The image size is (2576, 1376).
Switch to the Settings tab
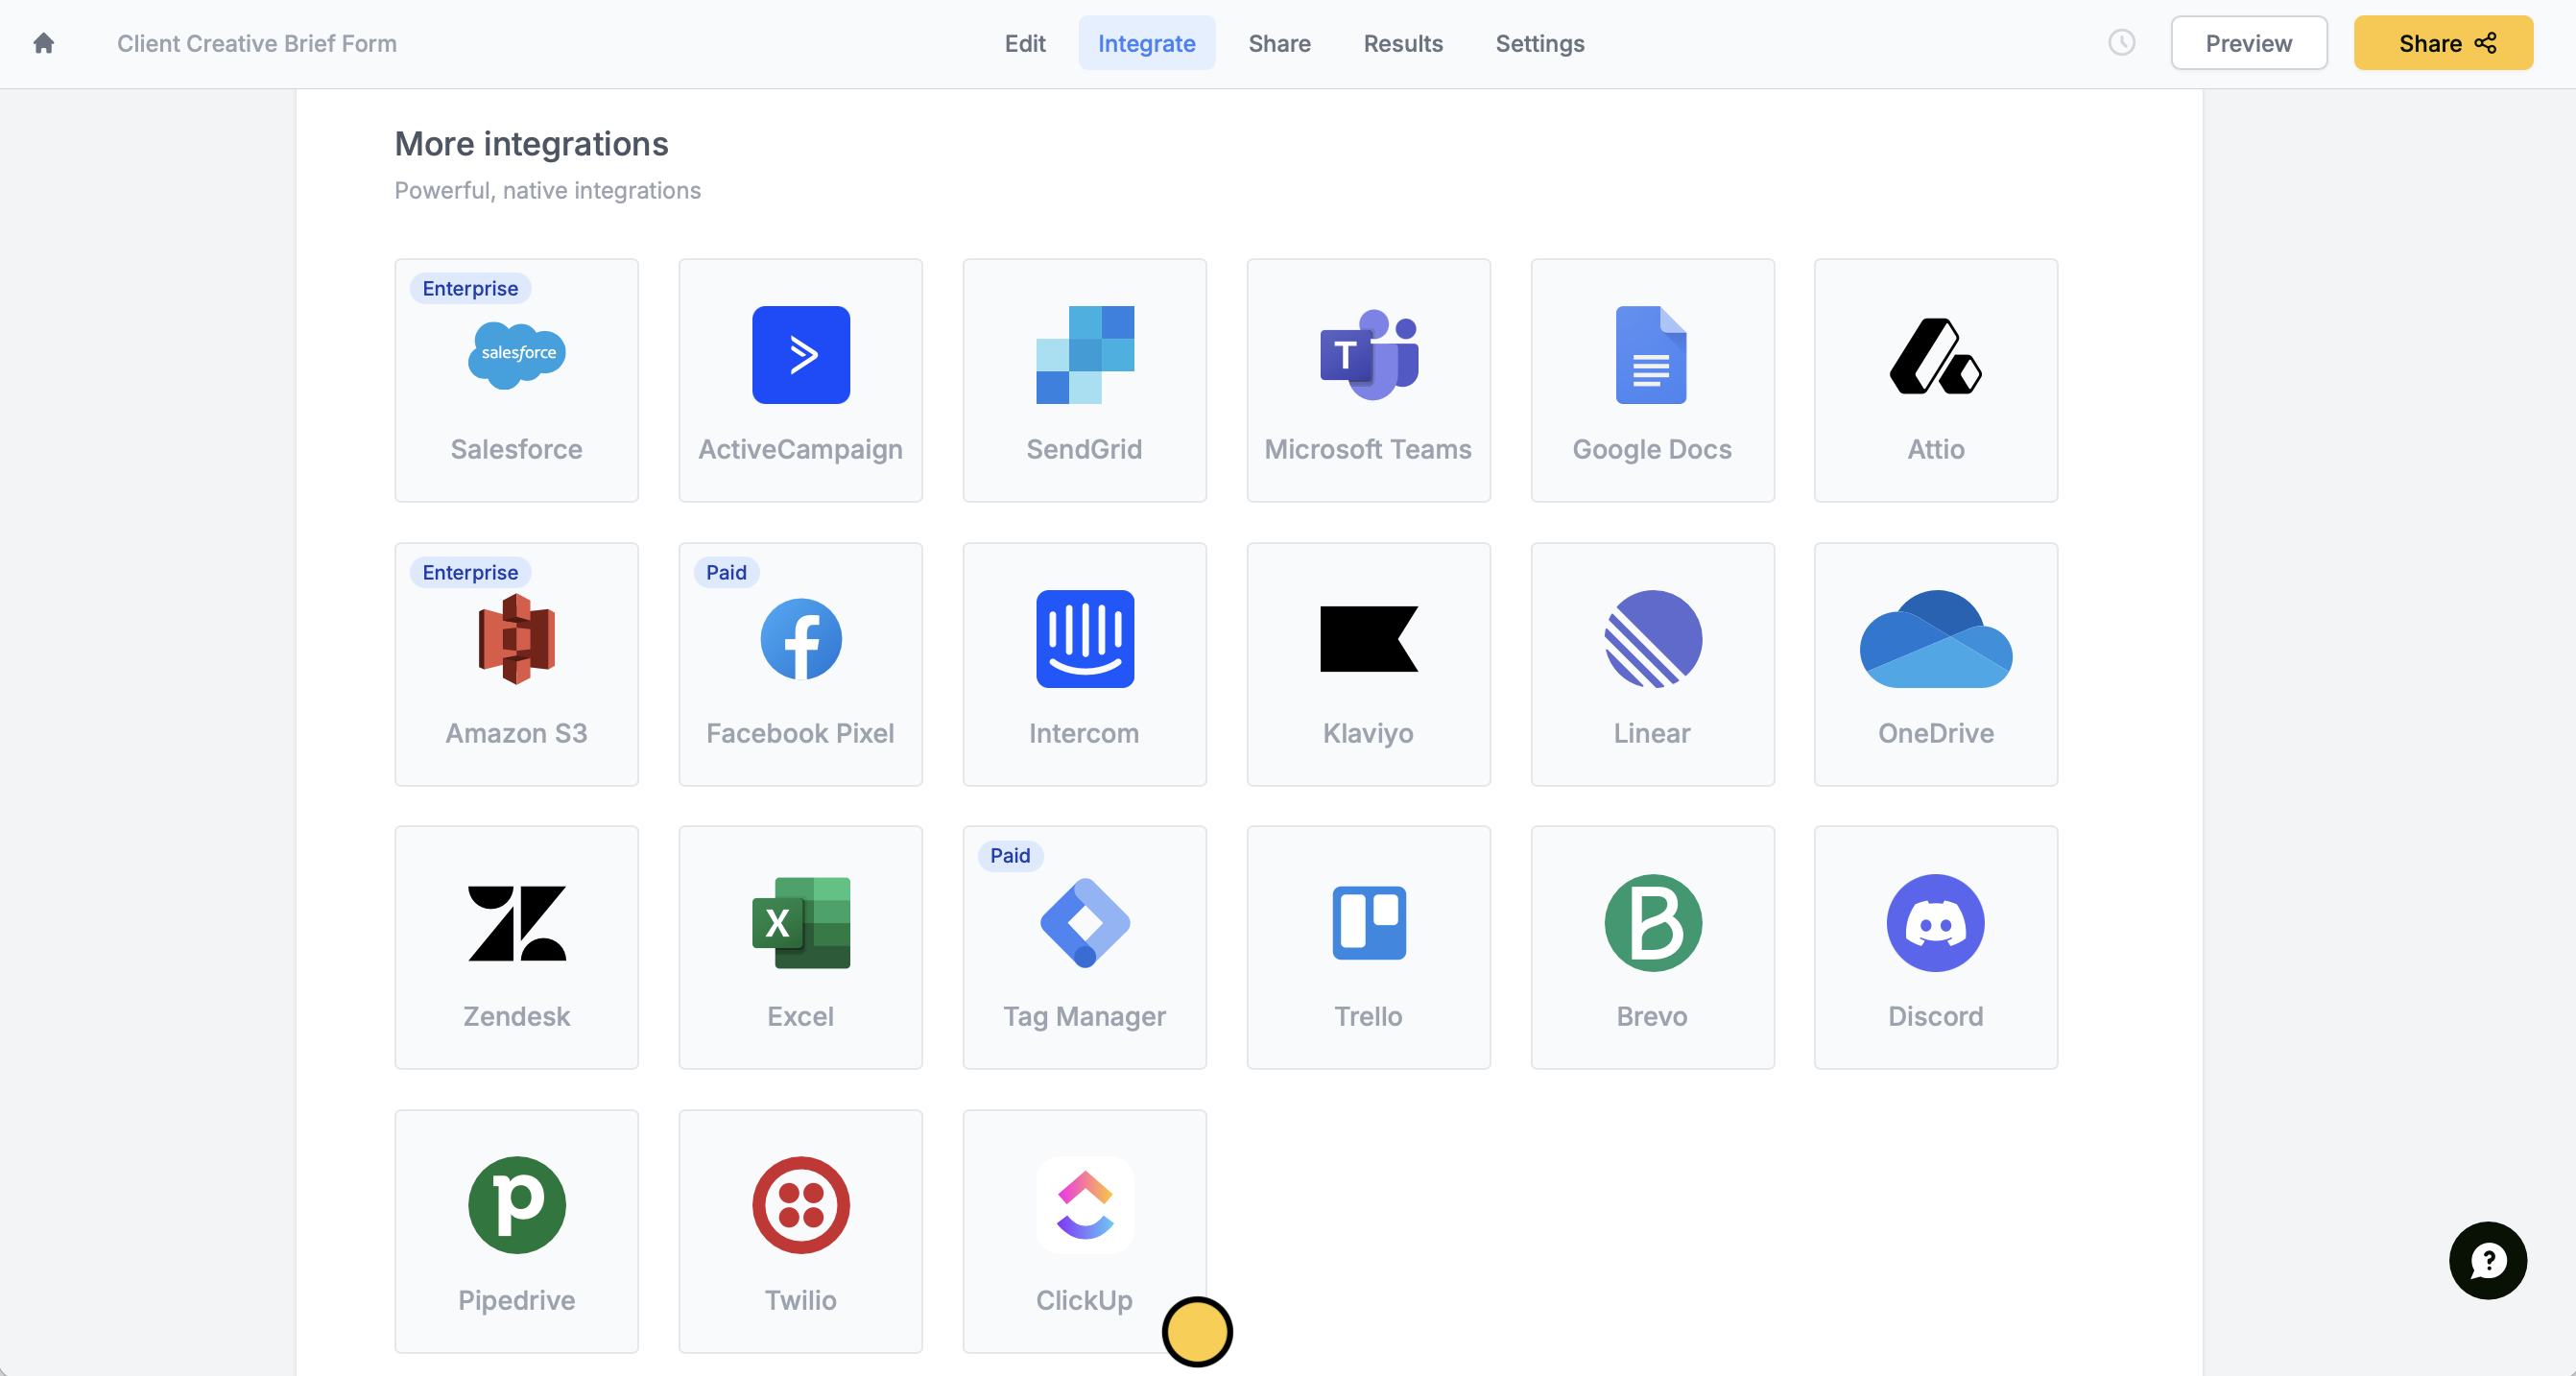(1539, 43)
